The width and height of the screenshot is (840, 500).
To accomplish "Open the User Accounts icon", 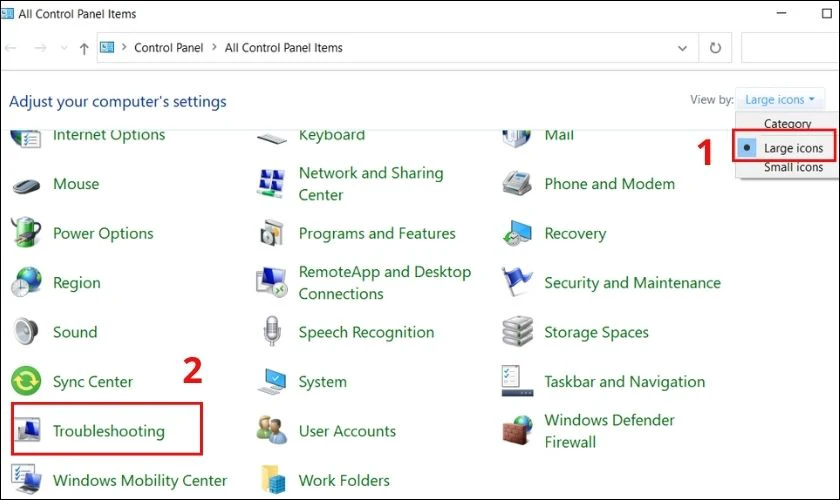I will pyautogui.click(x=272, y=430).
